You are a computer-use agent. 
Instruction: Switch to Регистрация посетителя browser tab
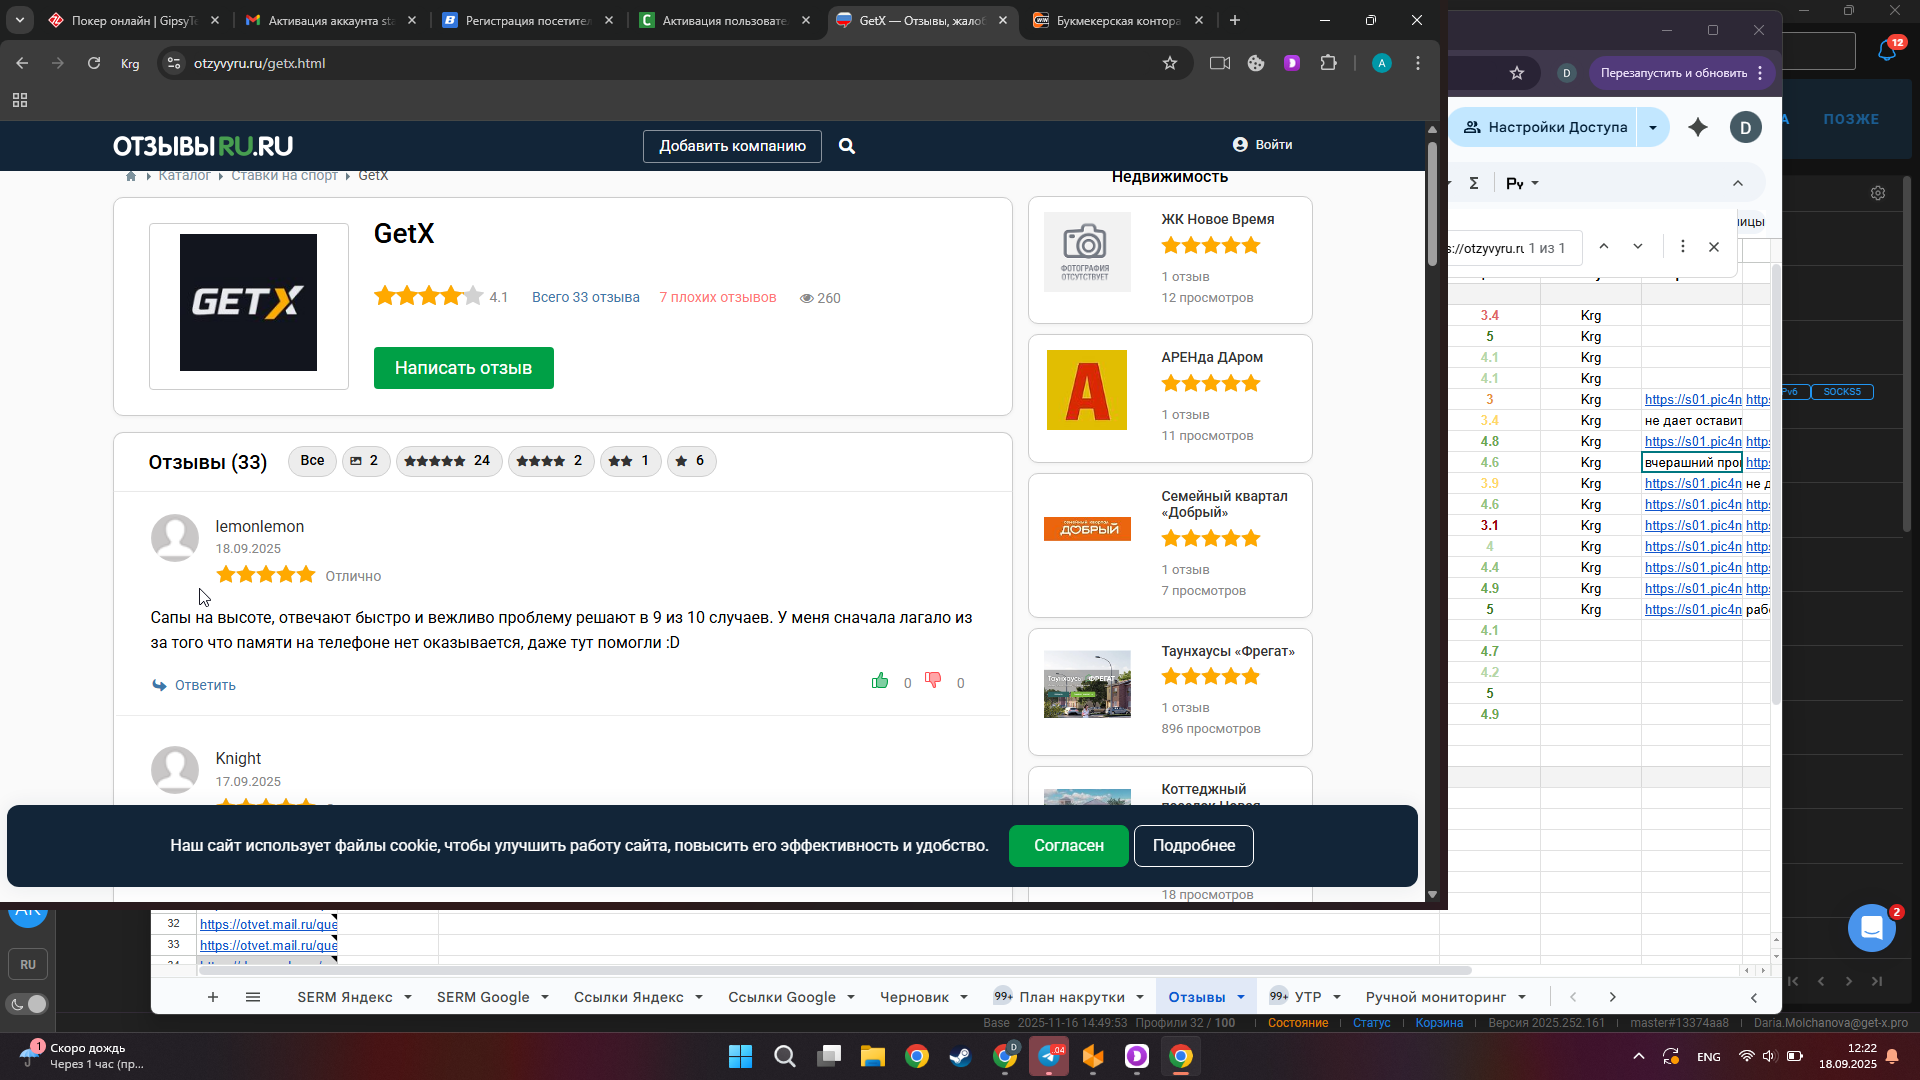pos(527,20)
